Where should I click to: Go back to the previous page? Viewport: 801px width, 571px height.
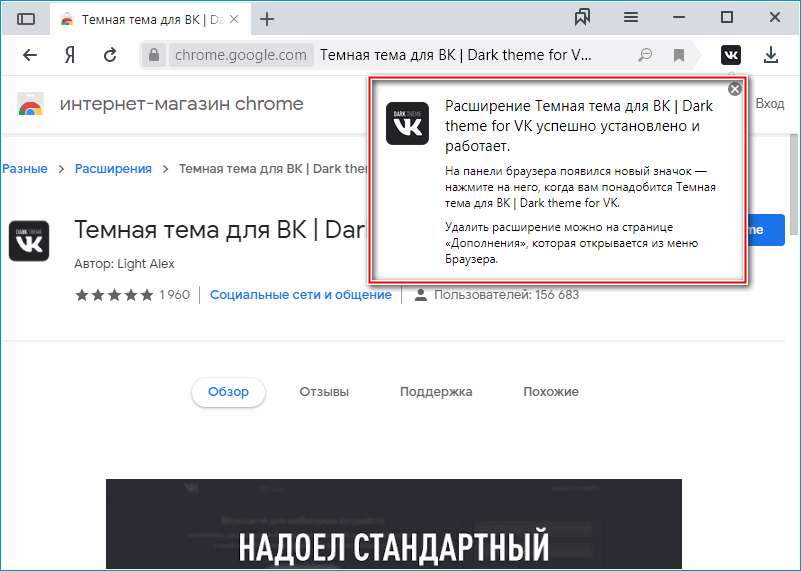click(x=30, y=55)
